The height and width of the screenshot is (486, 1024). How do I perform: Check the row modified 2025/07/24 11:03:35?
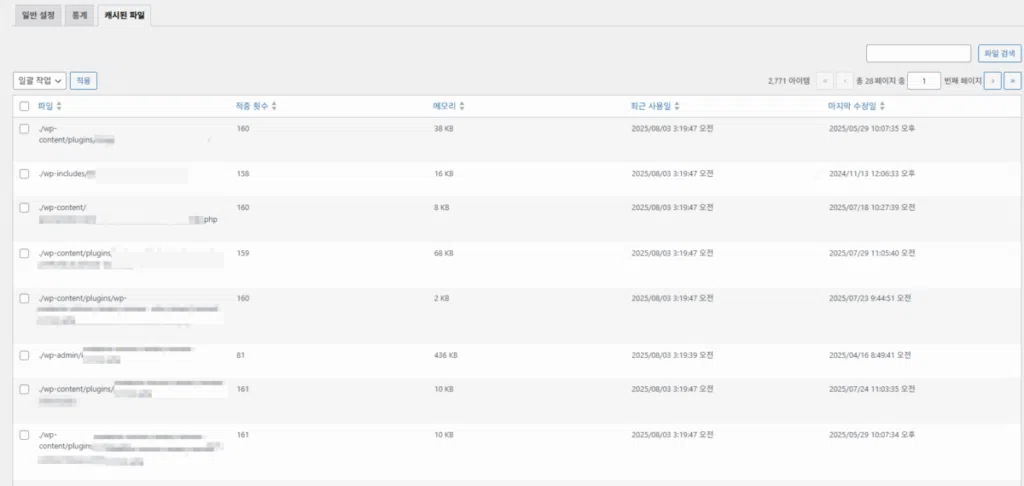(x=24, y=389)
